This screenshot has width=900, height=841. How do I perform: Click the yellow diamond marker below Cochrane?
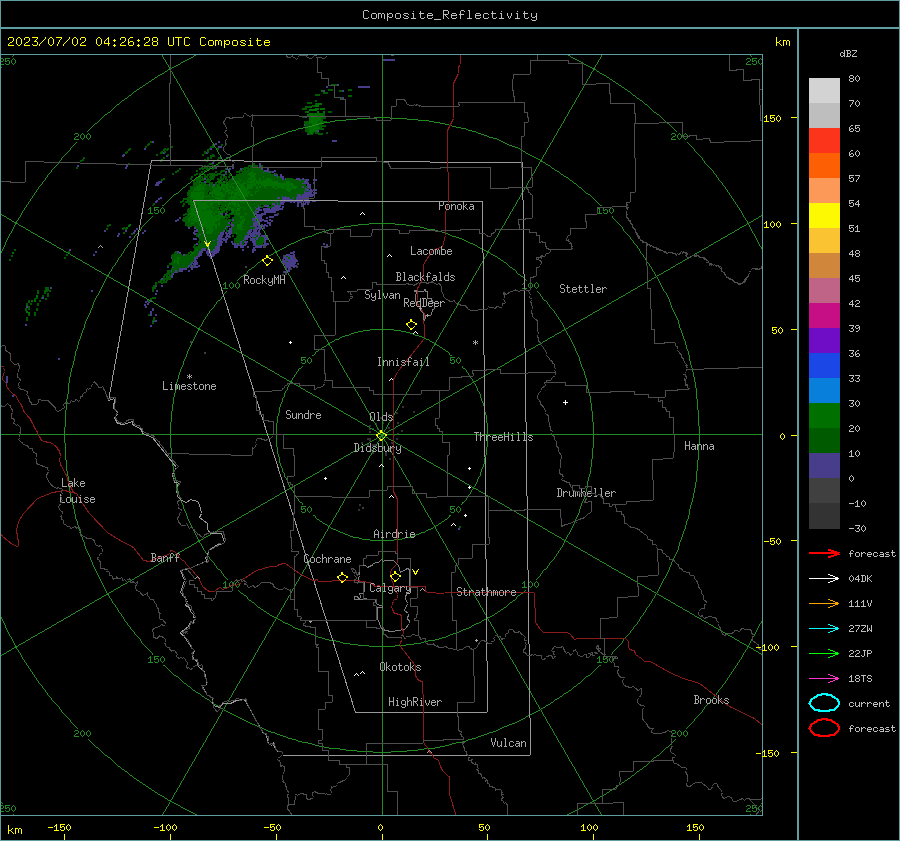[x=342, y=577]
